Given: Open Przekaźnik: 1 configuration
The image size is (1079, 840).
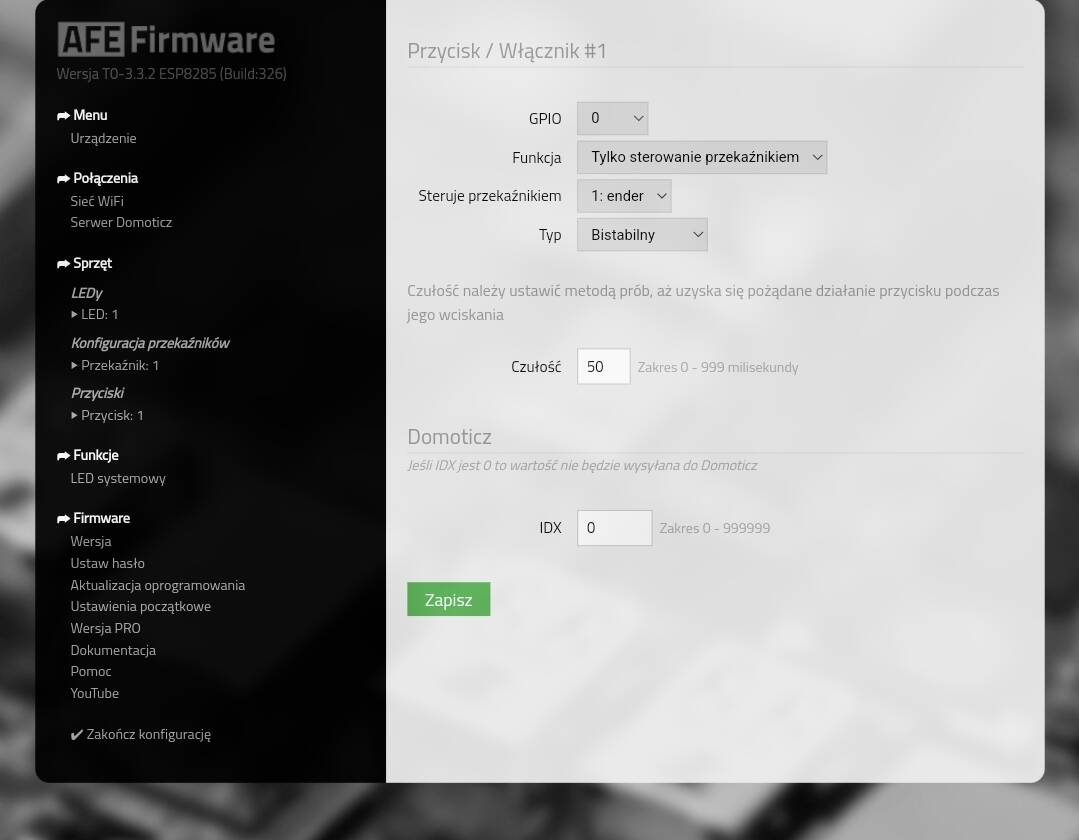Looking at the screenshot, I should pos(119,365).
